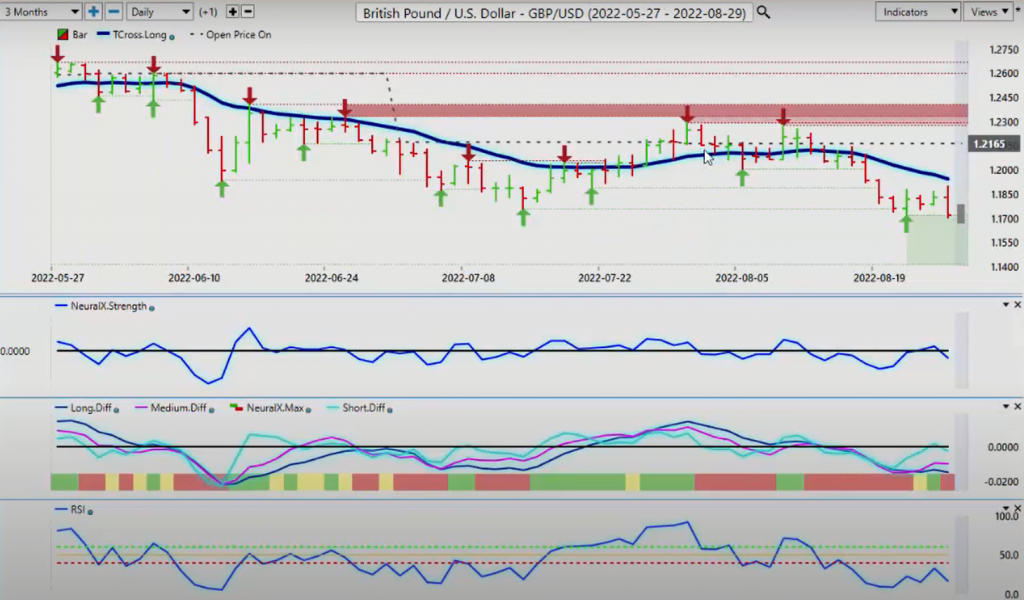
Task: Click the black minus forecast decrement icon
Action: 248,12
